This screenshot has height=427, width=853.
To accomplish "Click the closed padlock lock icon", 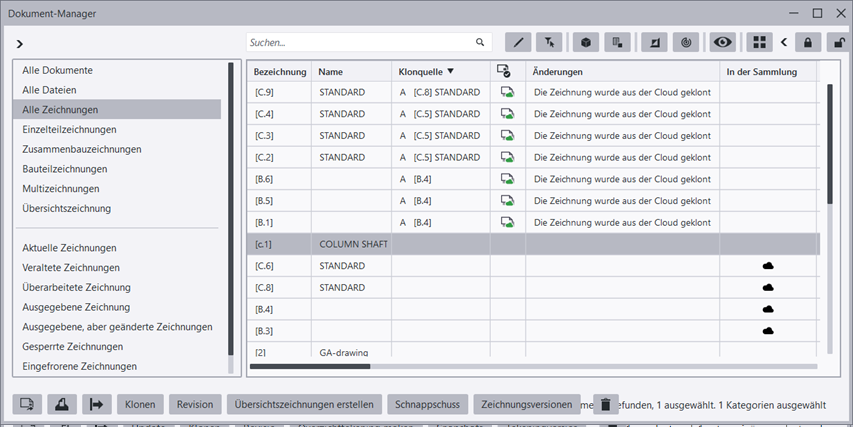I will pyautogui.click(x=807, y=43).
